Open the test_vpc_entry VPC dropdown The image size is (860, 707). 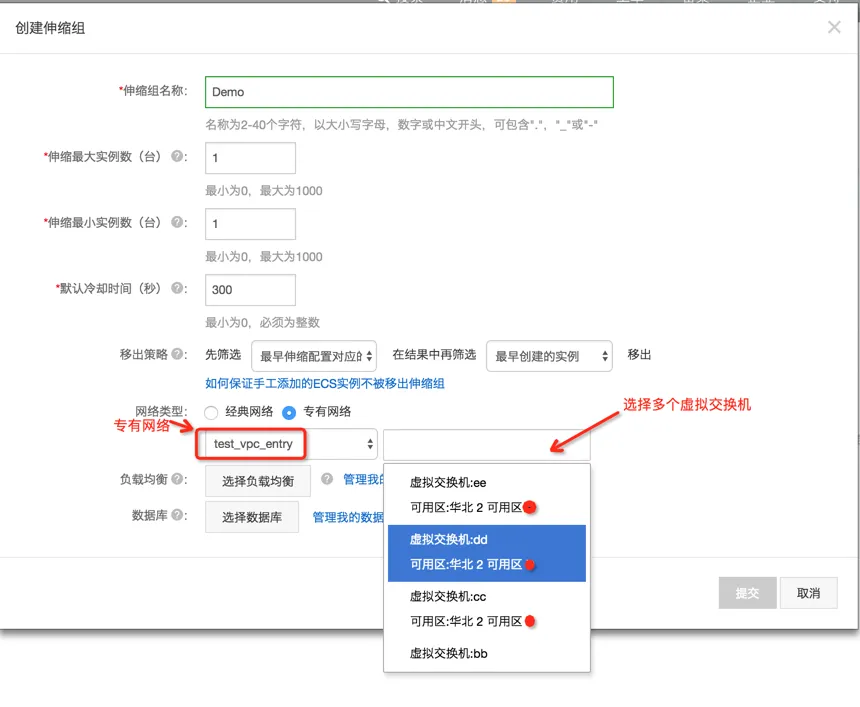point(286,443)
